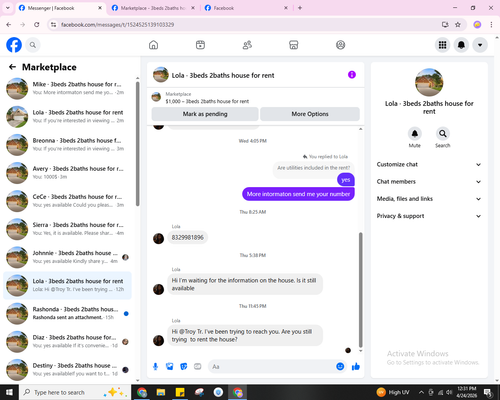
Task: Open the tab search dropdown arrow
Action: tap(8, 8)
